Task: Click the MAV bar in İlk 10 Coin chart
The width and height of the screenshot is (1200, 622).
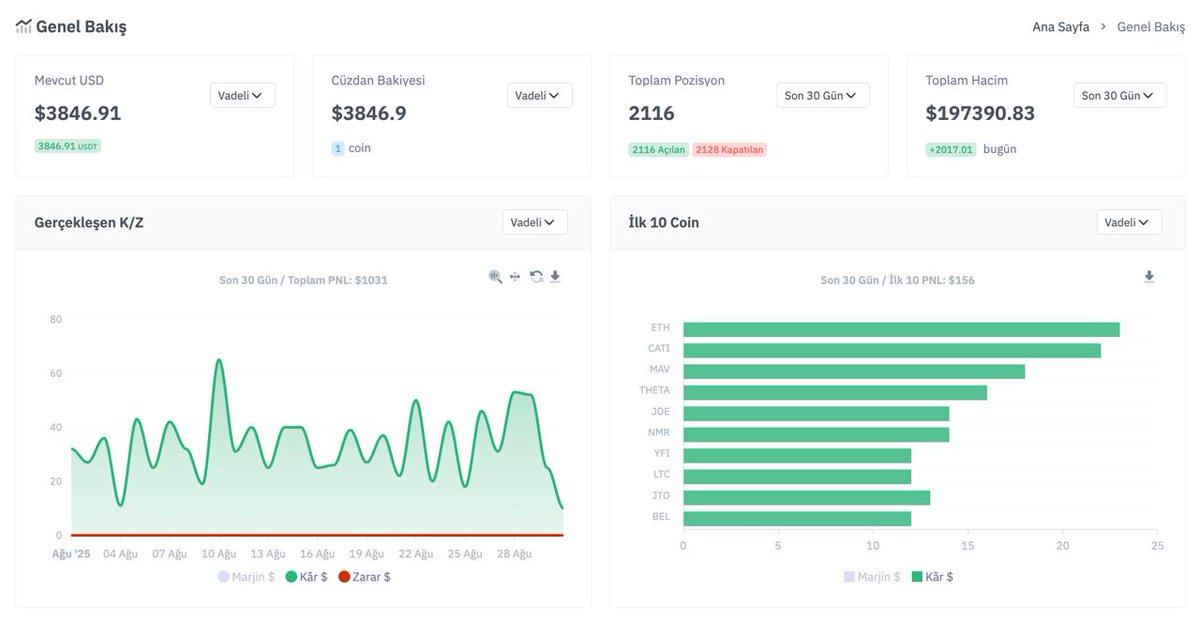Action: [854, 371]
